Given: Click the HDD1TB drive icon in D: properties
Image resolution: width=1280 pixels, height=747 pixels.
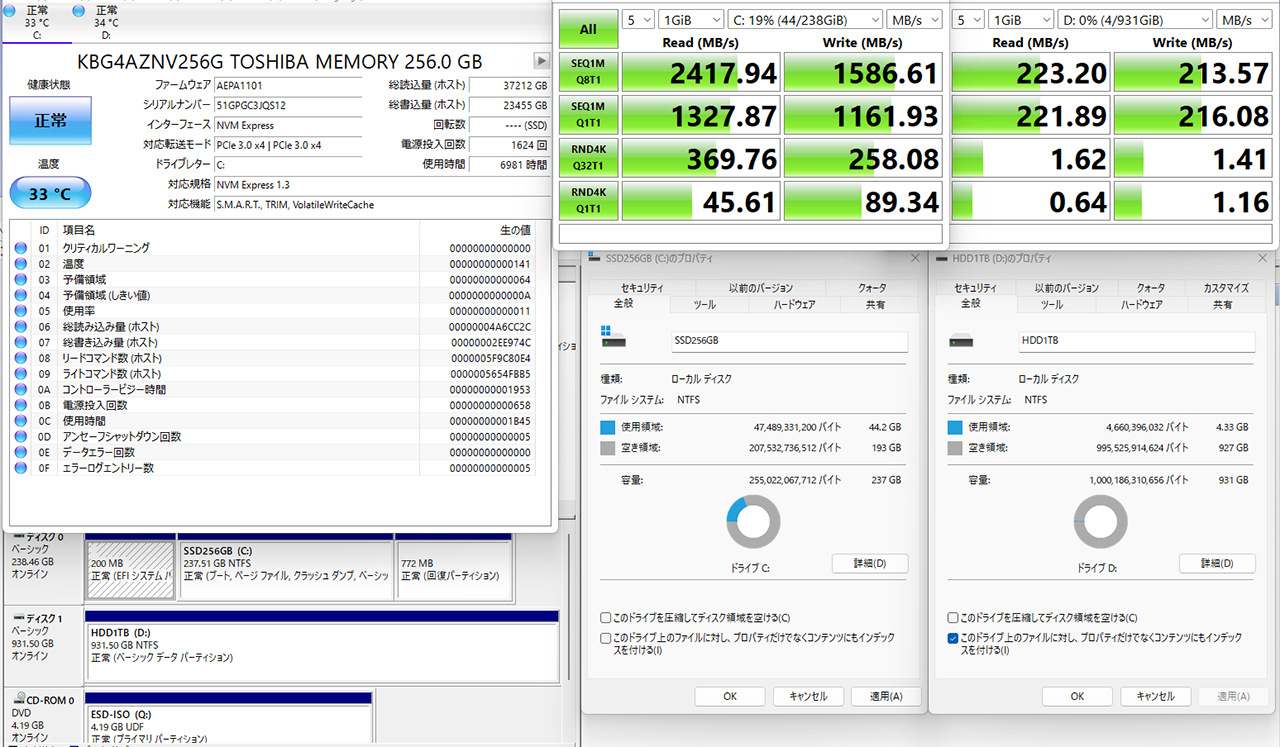Looking at the screenshot, I should click(960, 340).
